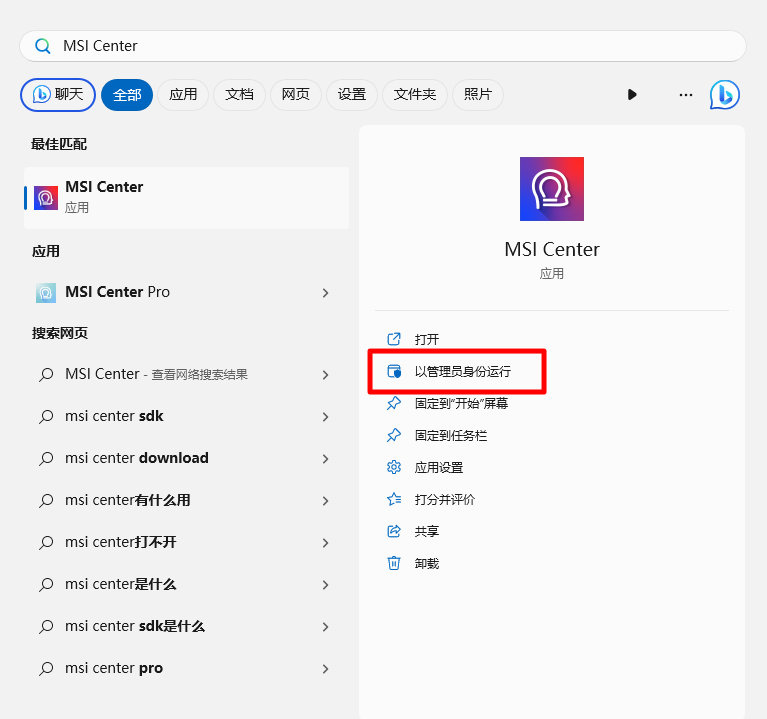Viewport: 767px width, 719px height.
Task: Click the gear icon for 应用设置
Action: click(394, 468)
